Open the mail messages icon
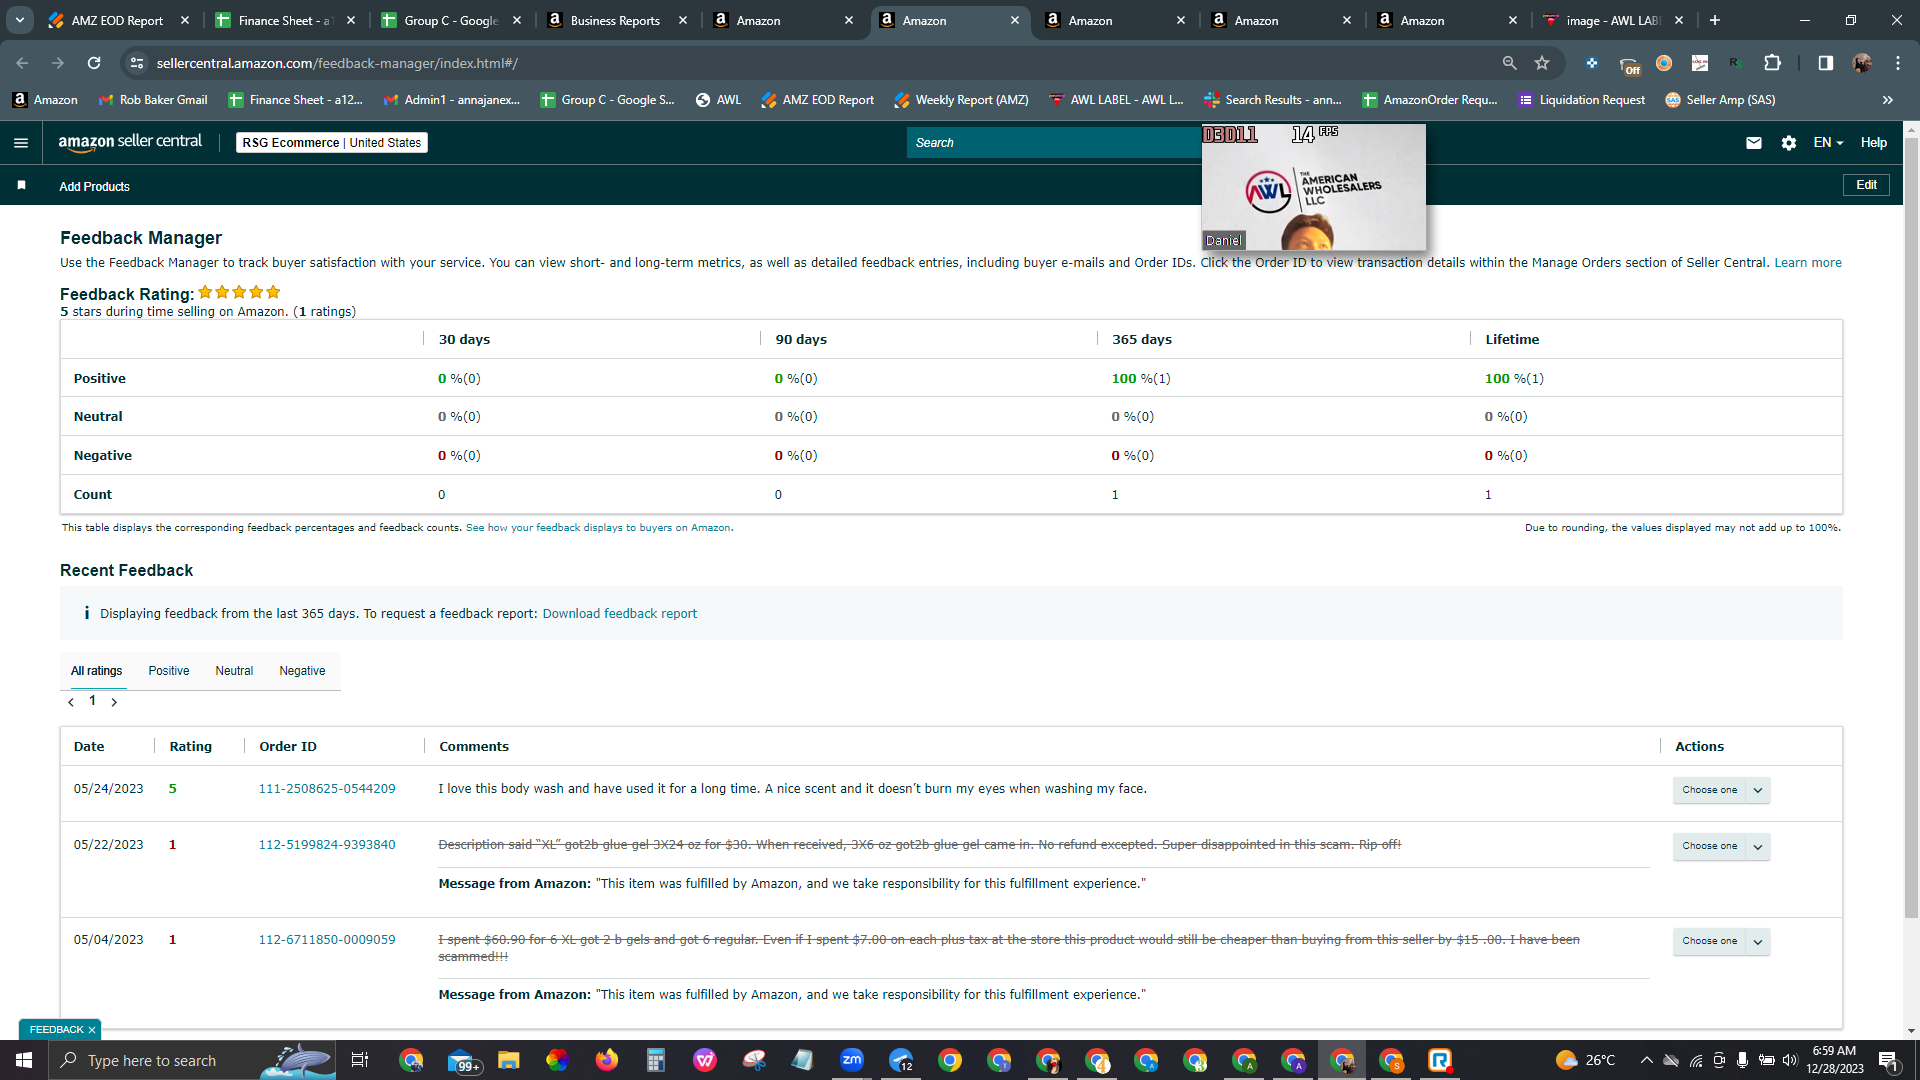The image size is (1920, 1080). (1754, 143)
